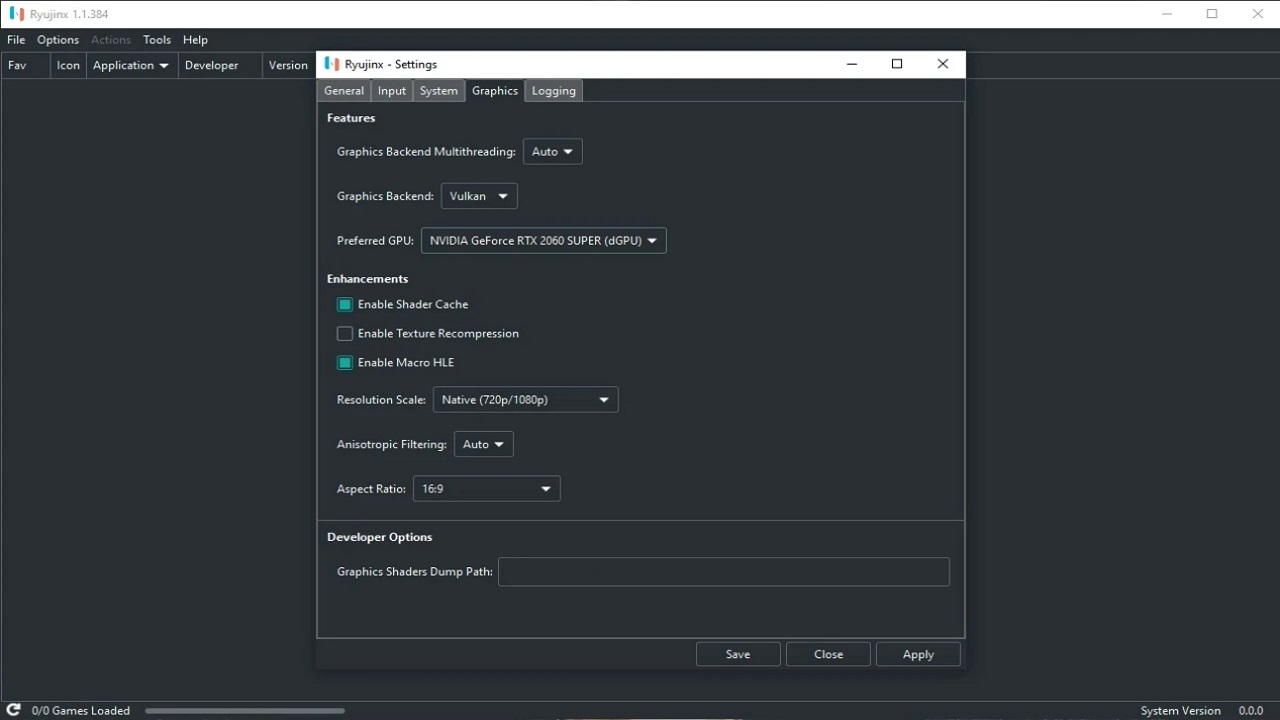1280x720 pixels.
Task: Click the refresh game list icon in status bar
Action: click(x=14, y=710)
